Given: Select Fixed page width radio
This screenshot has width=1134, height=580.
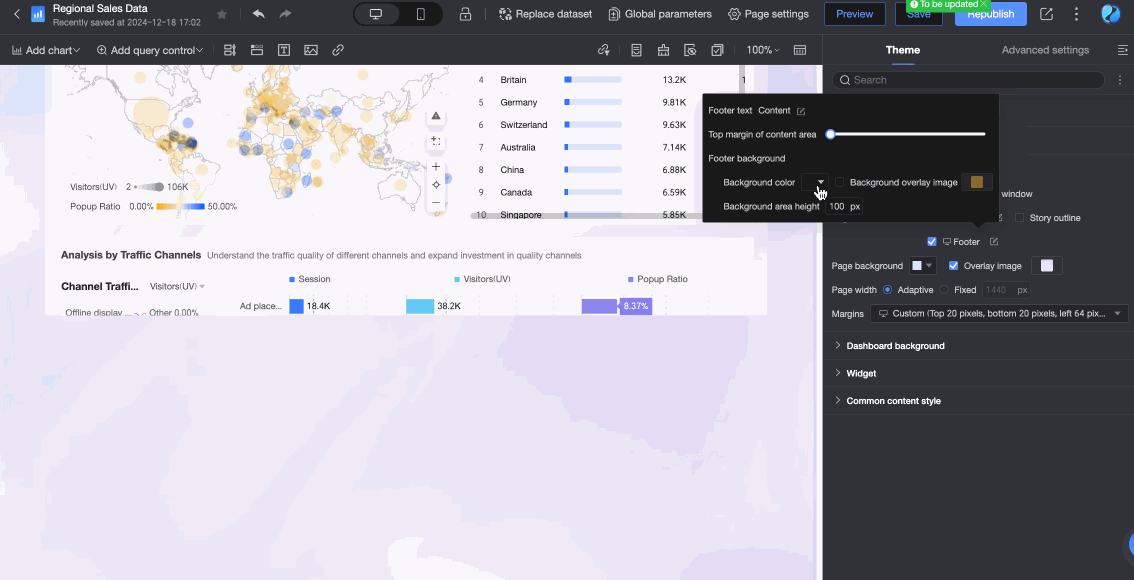Looking at the screenshot, I should point(945,290).
